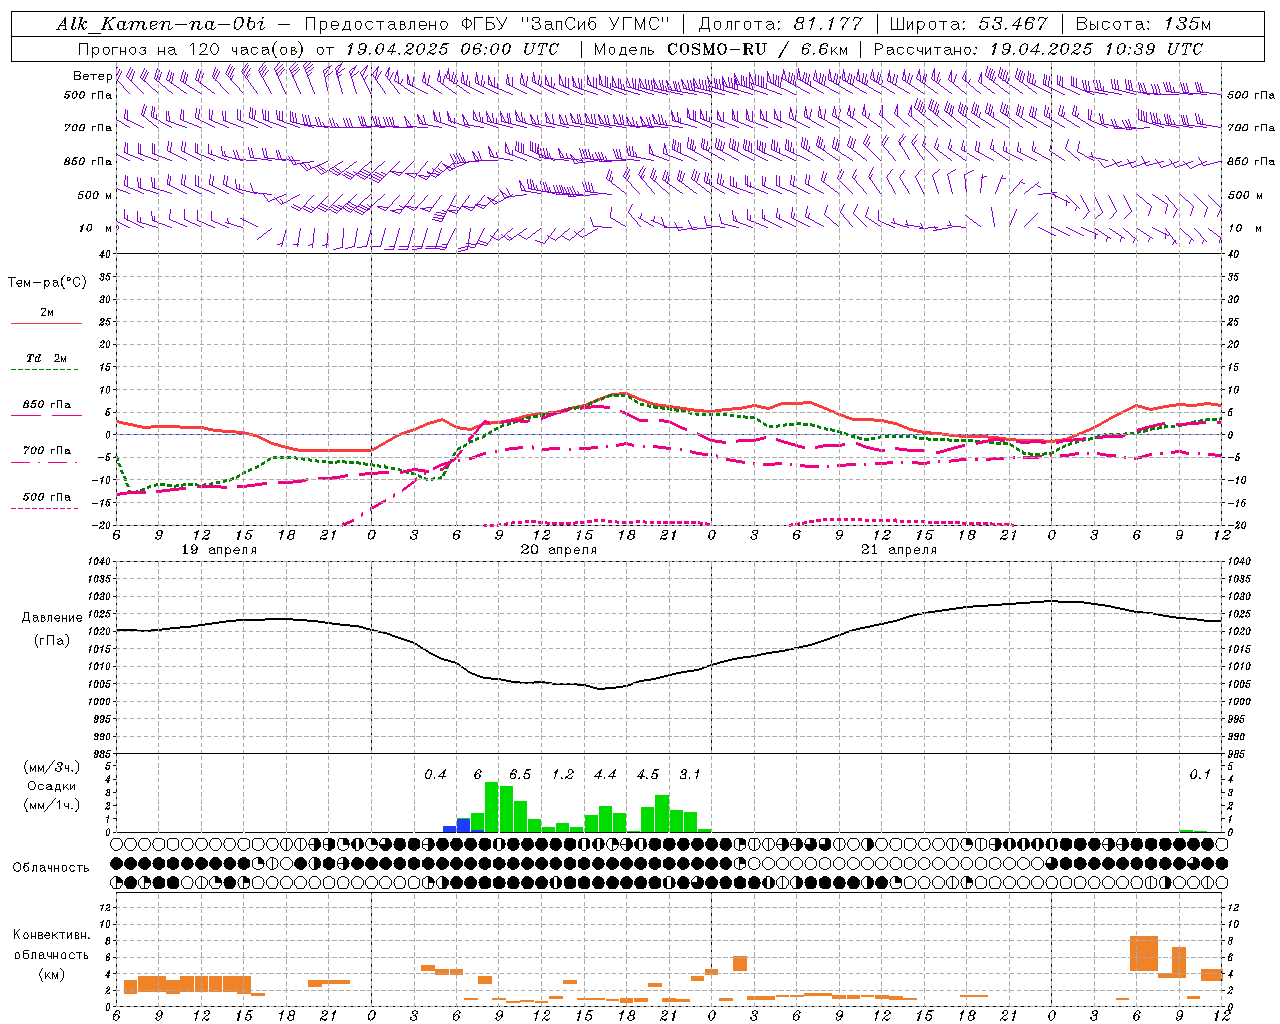The height and width of the screenshot is (1024, 1280).
Task: Click the (мм/3ч.) precipitation unit label
Action: coord(52,768)
